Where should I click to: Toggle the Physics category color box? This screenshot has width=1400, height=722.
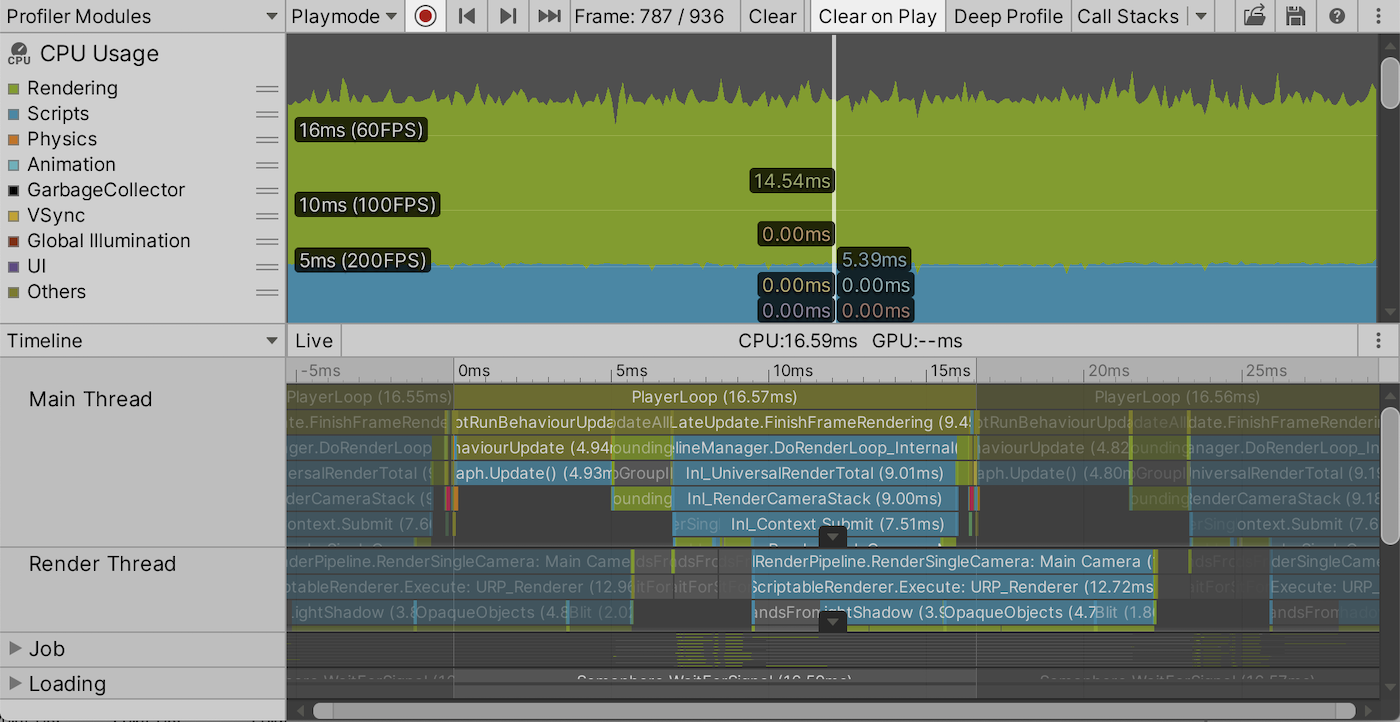pos(13,140)
